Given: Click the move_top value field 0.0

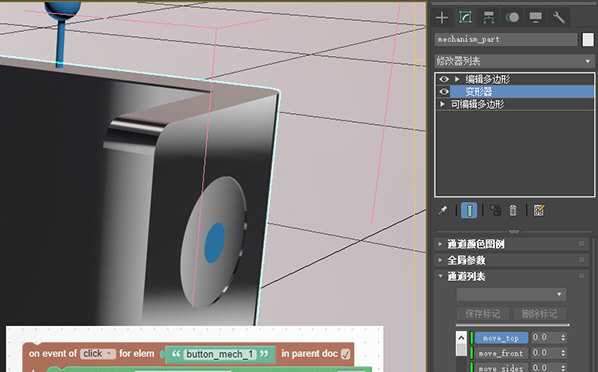Looking at the screenshot, I should tap(544, 338).
